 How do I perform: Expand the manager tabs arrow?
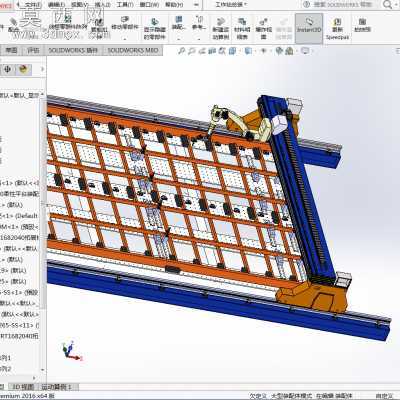pyautogui.click(x=42, y=69)
